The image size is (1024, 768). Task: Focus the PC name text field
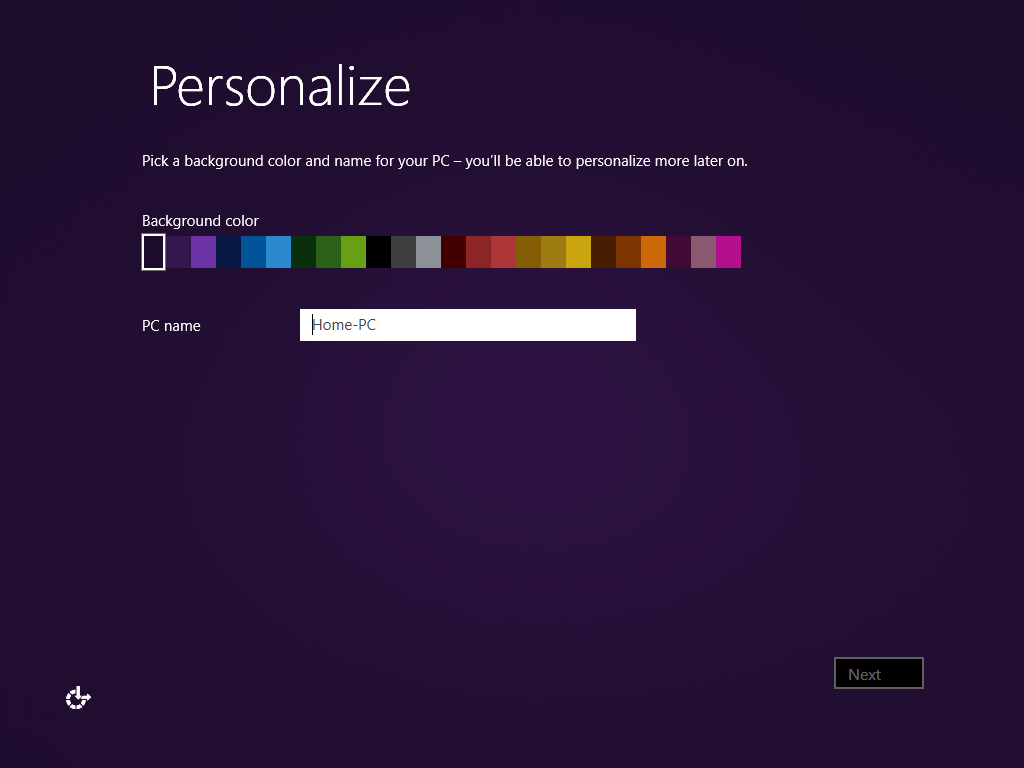tap(468, 325)
